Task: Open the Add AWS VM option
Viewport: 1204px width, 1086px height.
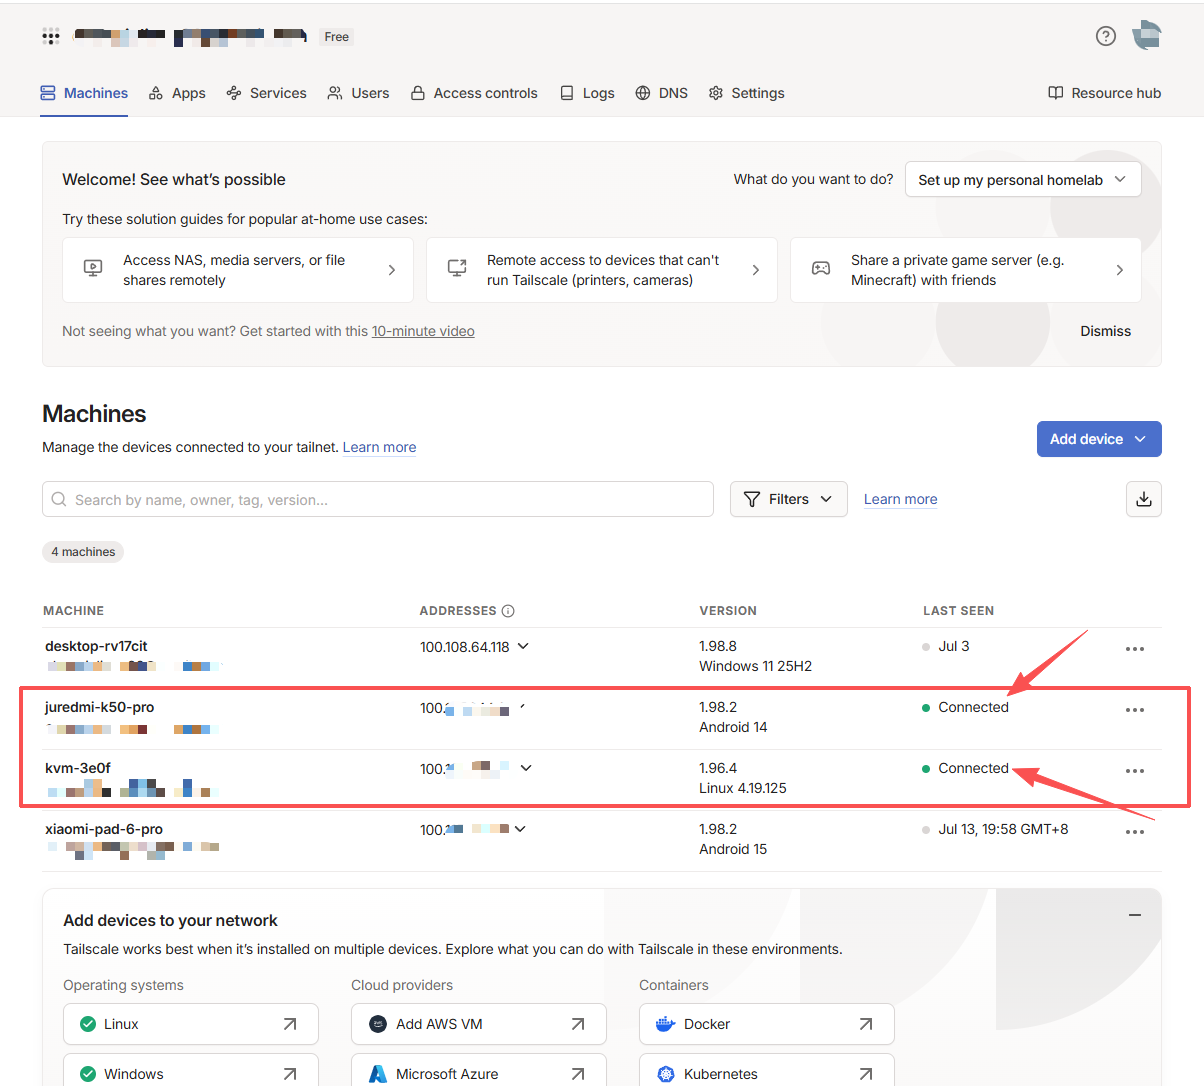Action: [x=479, y=1024]
